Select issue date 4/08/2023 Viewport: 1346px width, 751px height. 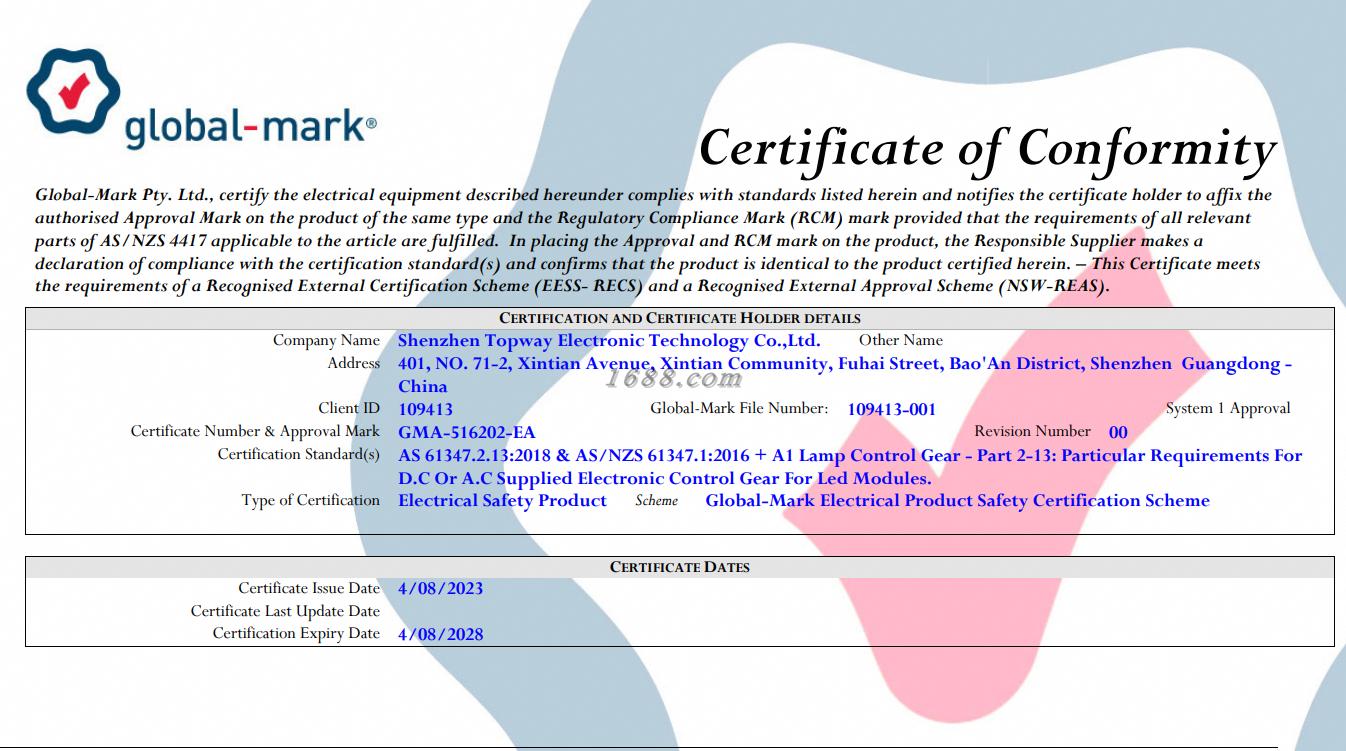coord(440,588)
